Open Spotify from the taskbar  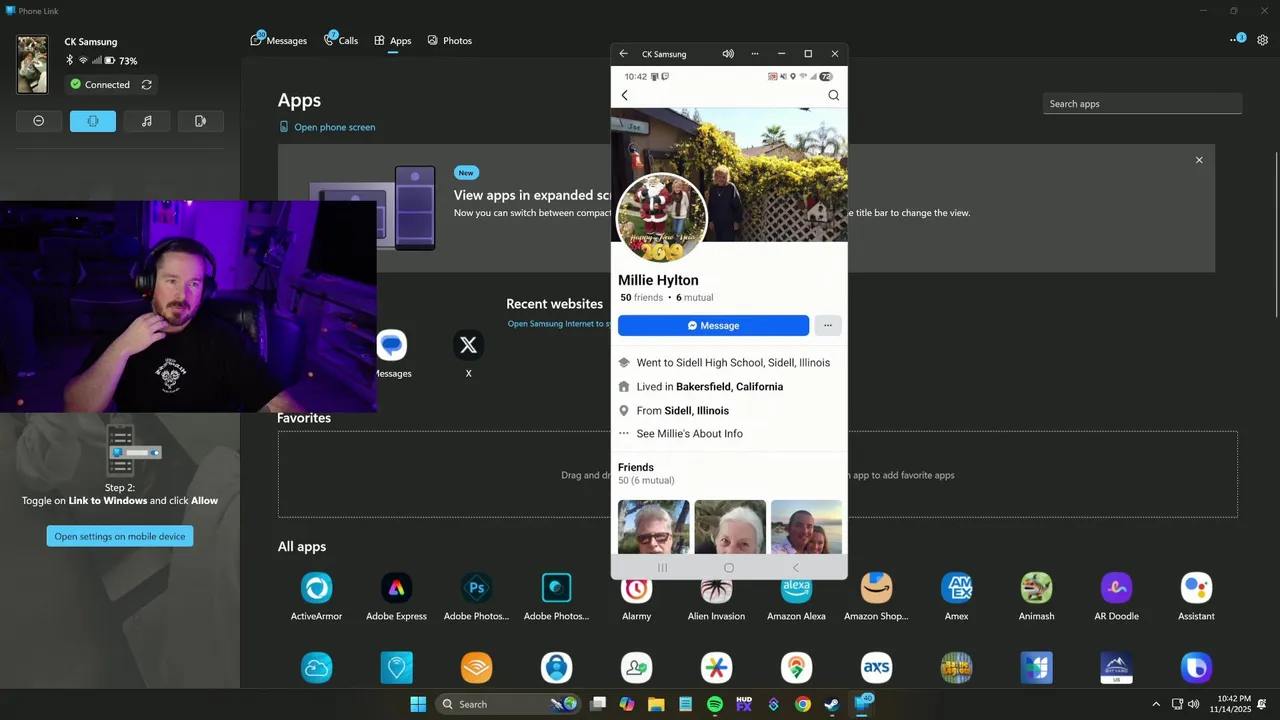pos(715,704)
